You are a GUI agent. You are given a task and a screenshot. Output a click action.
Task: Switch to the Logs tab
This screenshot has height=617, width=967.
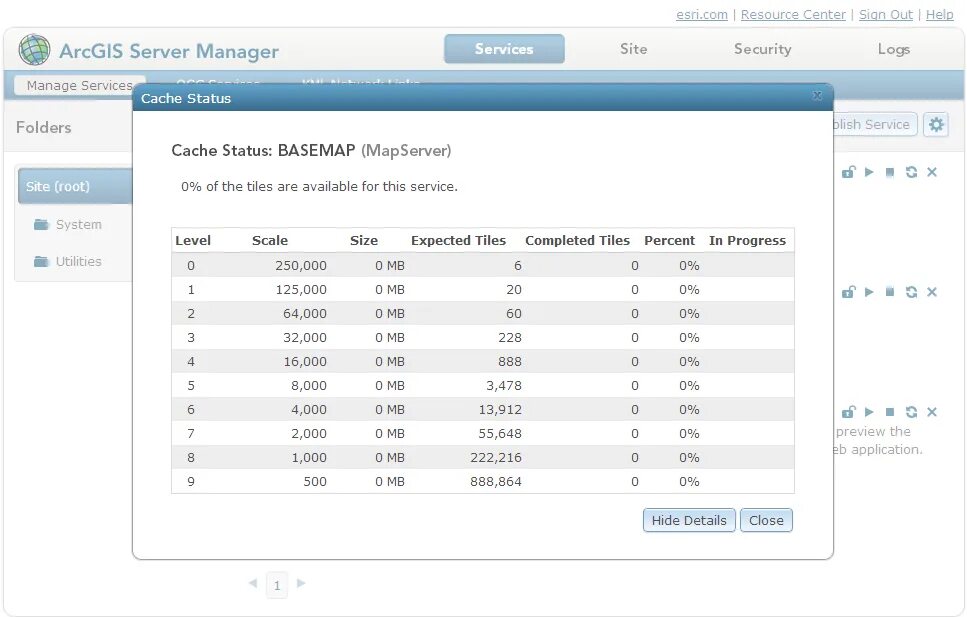(894, 49)
